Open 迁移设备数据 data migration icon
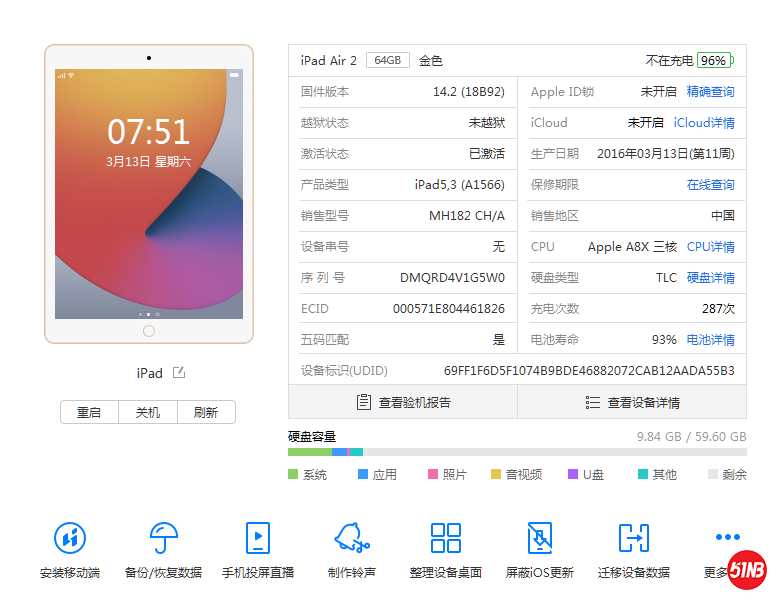Viewport: 777px width, 600px height. [633, 538]
